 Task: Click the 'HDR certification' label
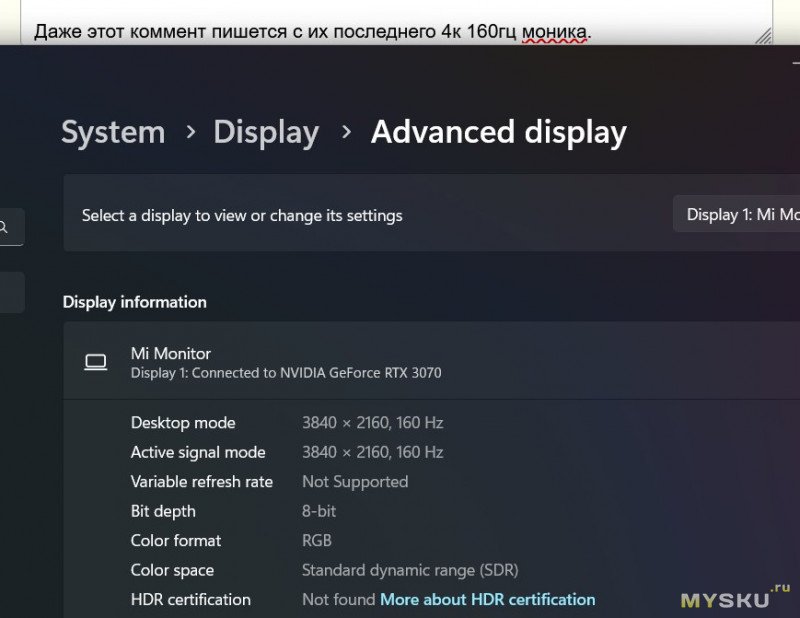coord(190,599)
